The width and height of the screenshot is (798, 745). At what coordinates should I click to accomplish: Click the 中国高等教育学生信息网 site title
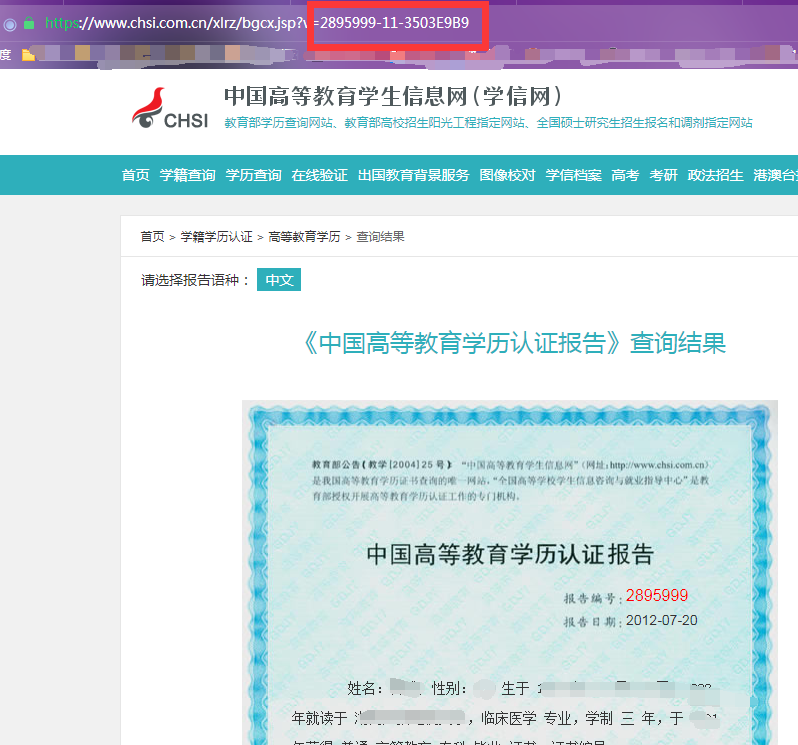coord(392,96)
